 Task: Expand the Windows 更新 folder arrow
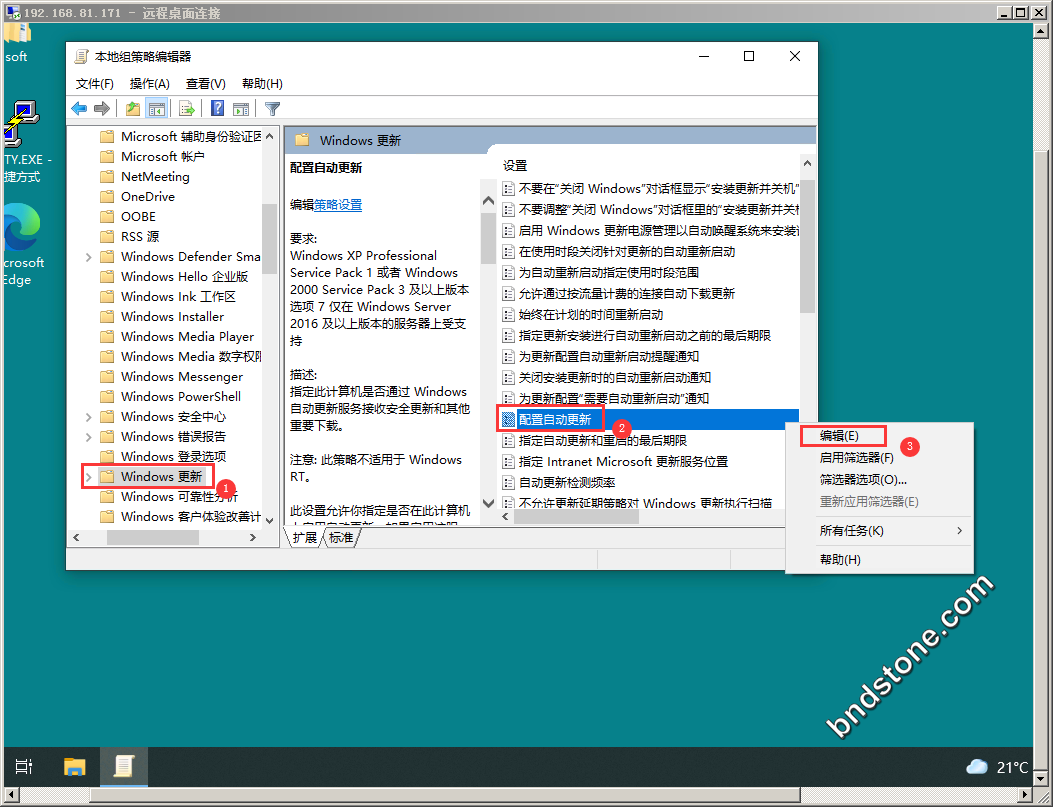tap(88, 477)
